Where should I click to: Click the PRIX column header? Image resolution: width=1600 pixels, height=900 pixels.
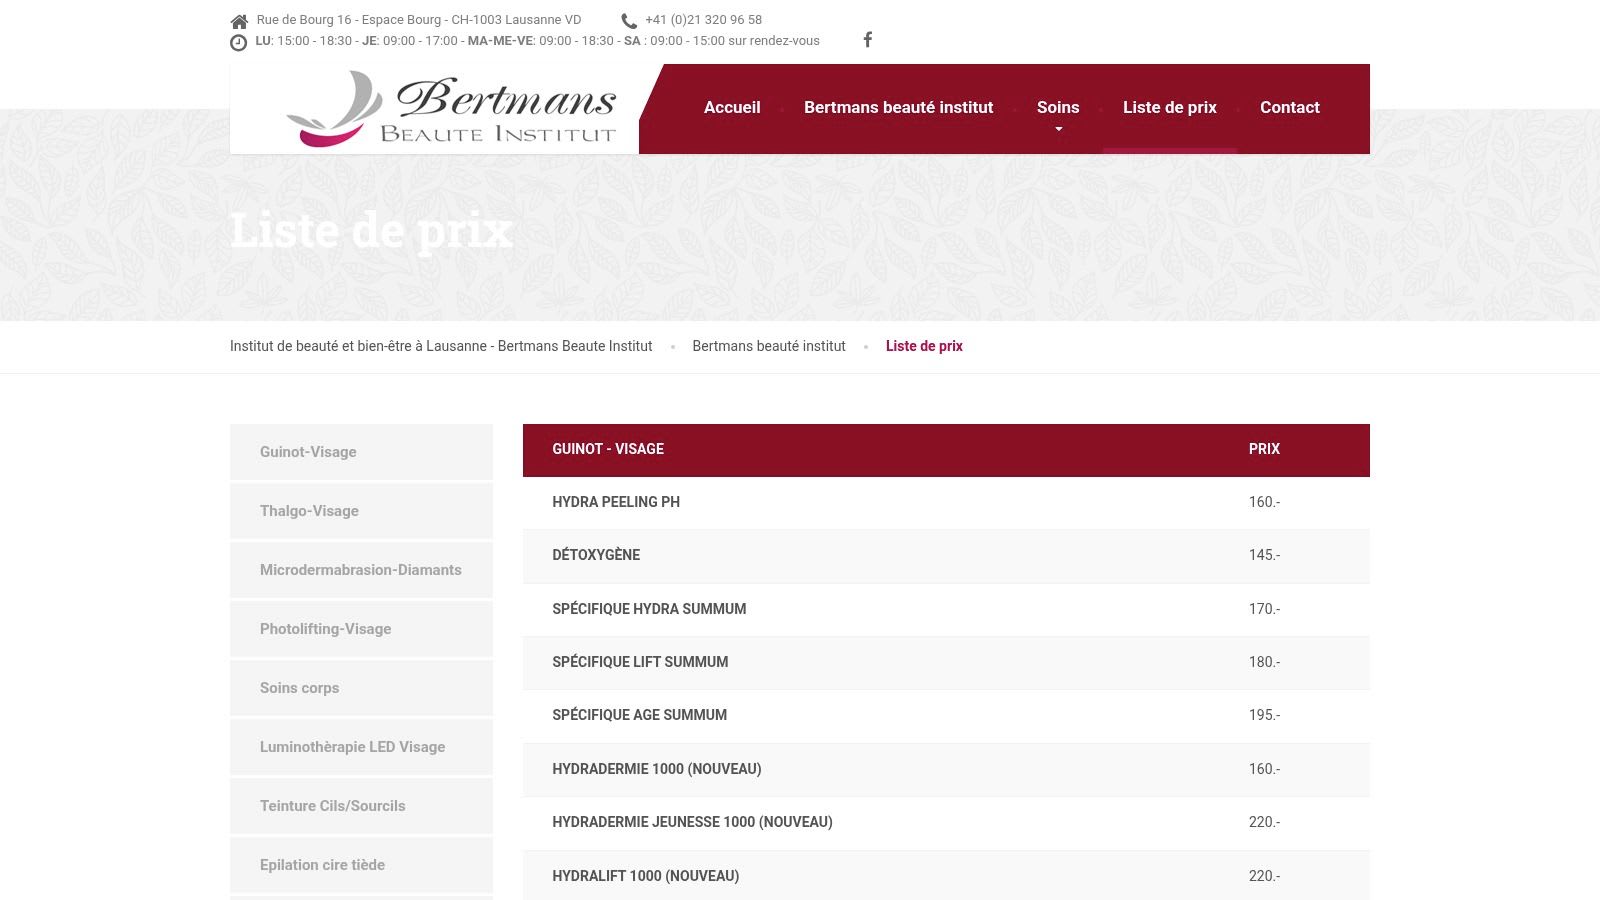tap(1264, 449)
